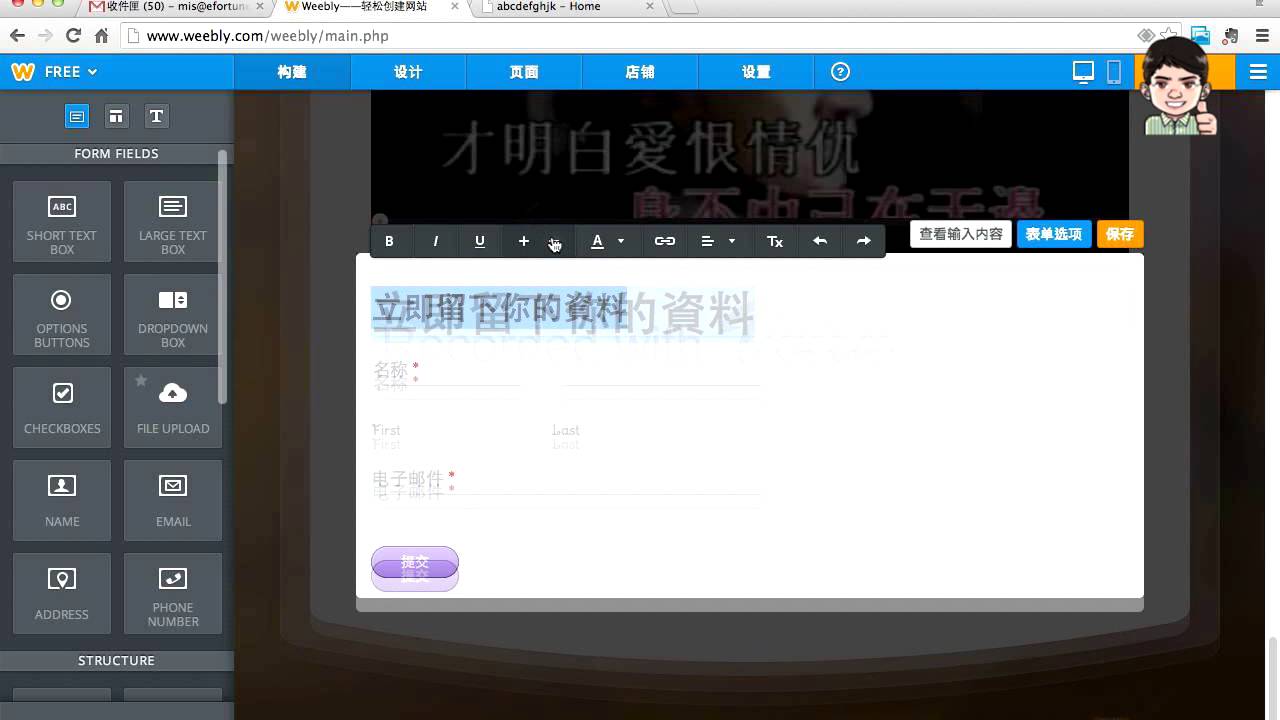
Task: Add a Dropdown Box field
Action: [x=173, y=314]
